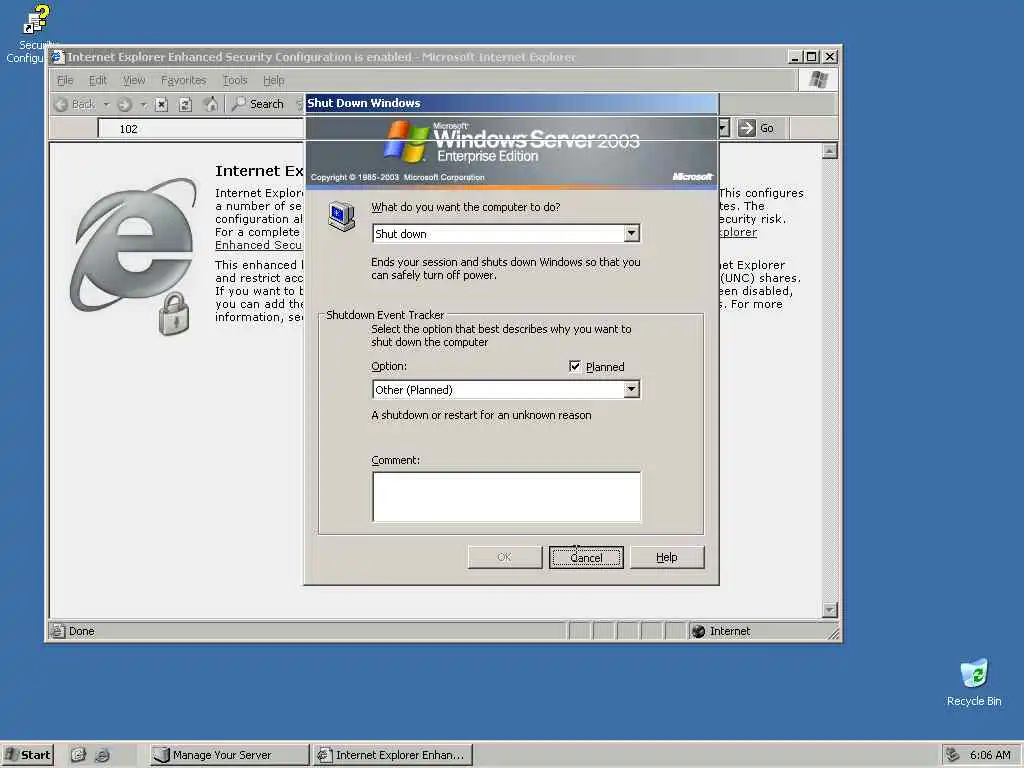Follow the Enhanced Security link on the page

(x=259, y=245)
